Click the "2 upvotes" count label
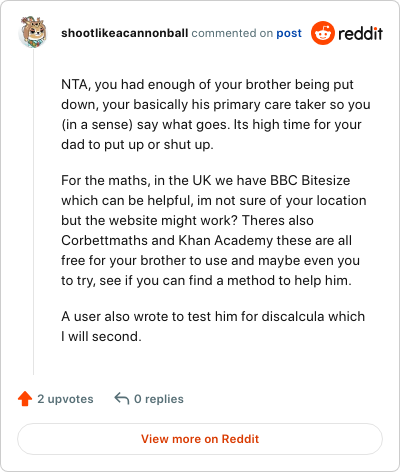 (65, 399)
